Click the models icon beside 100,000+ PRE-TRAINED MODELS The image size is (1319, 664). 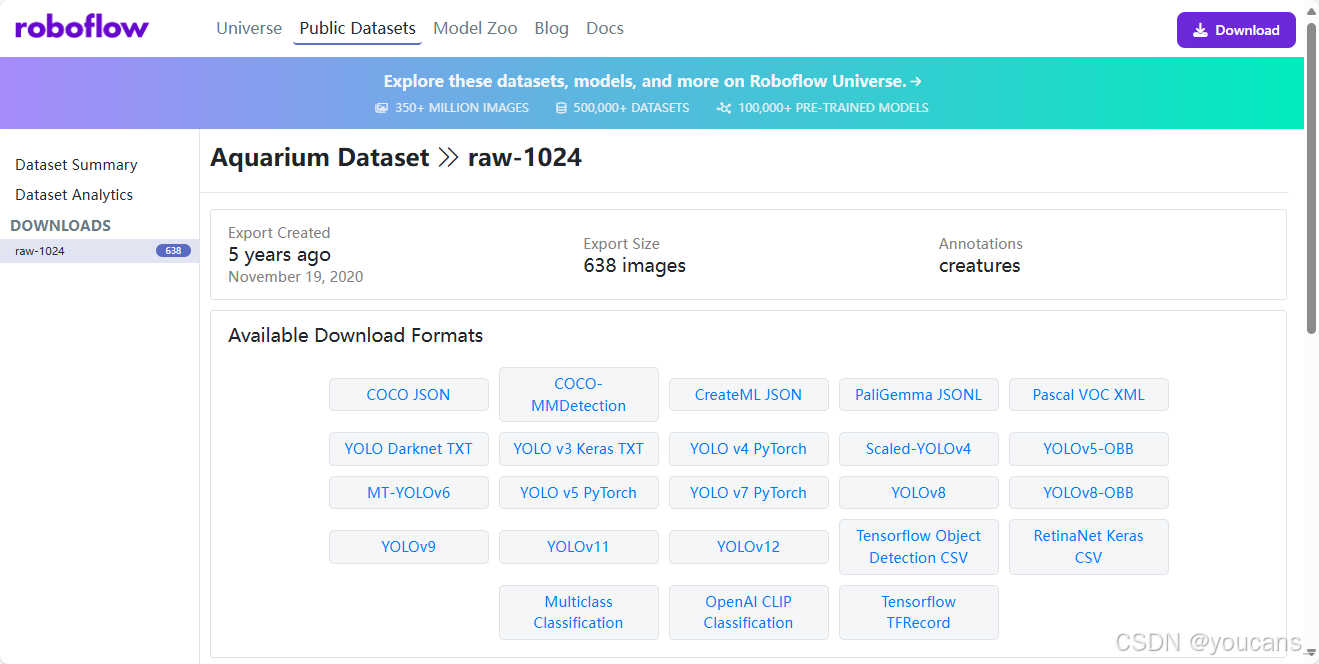[x=724, y=108]
